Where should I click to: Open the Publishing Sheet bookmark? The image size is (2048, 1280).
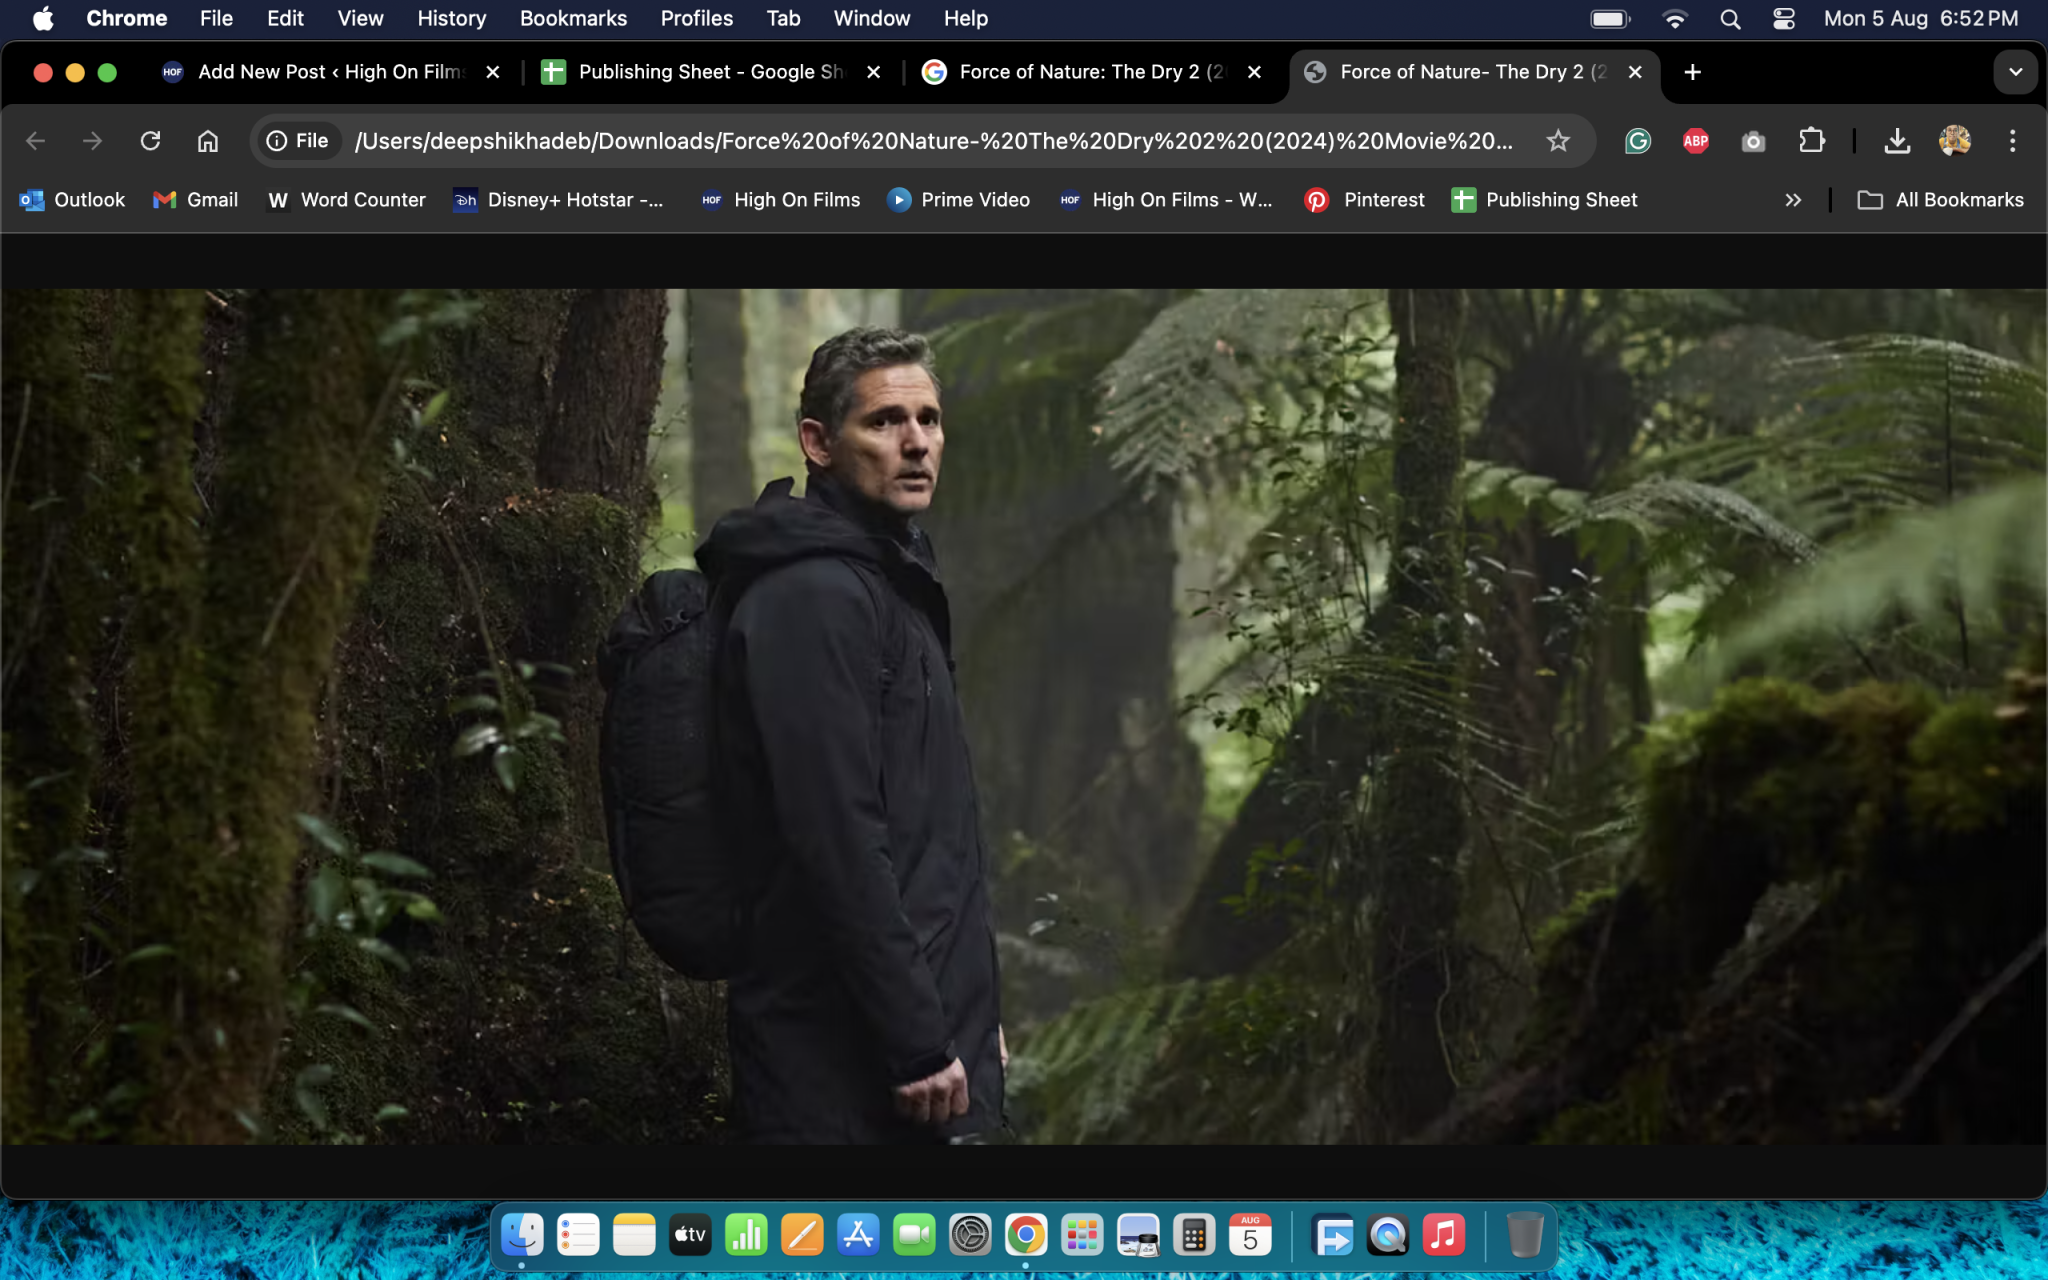point(1544,200)
